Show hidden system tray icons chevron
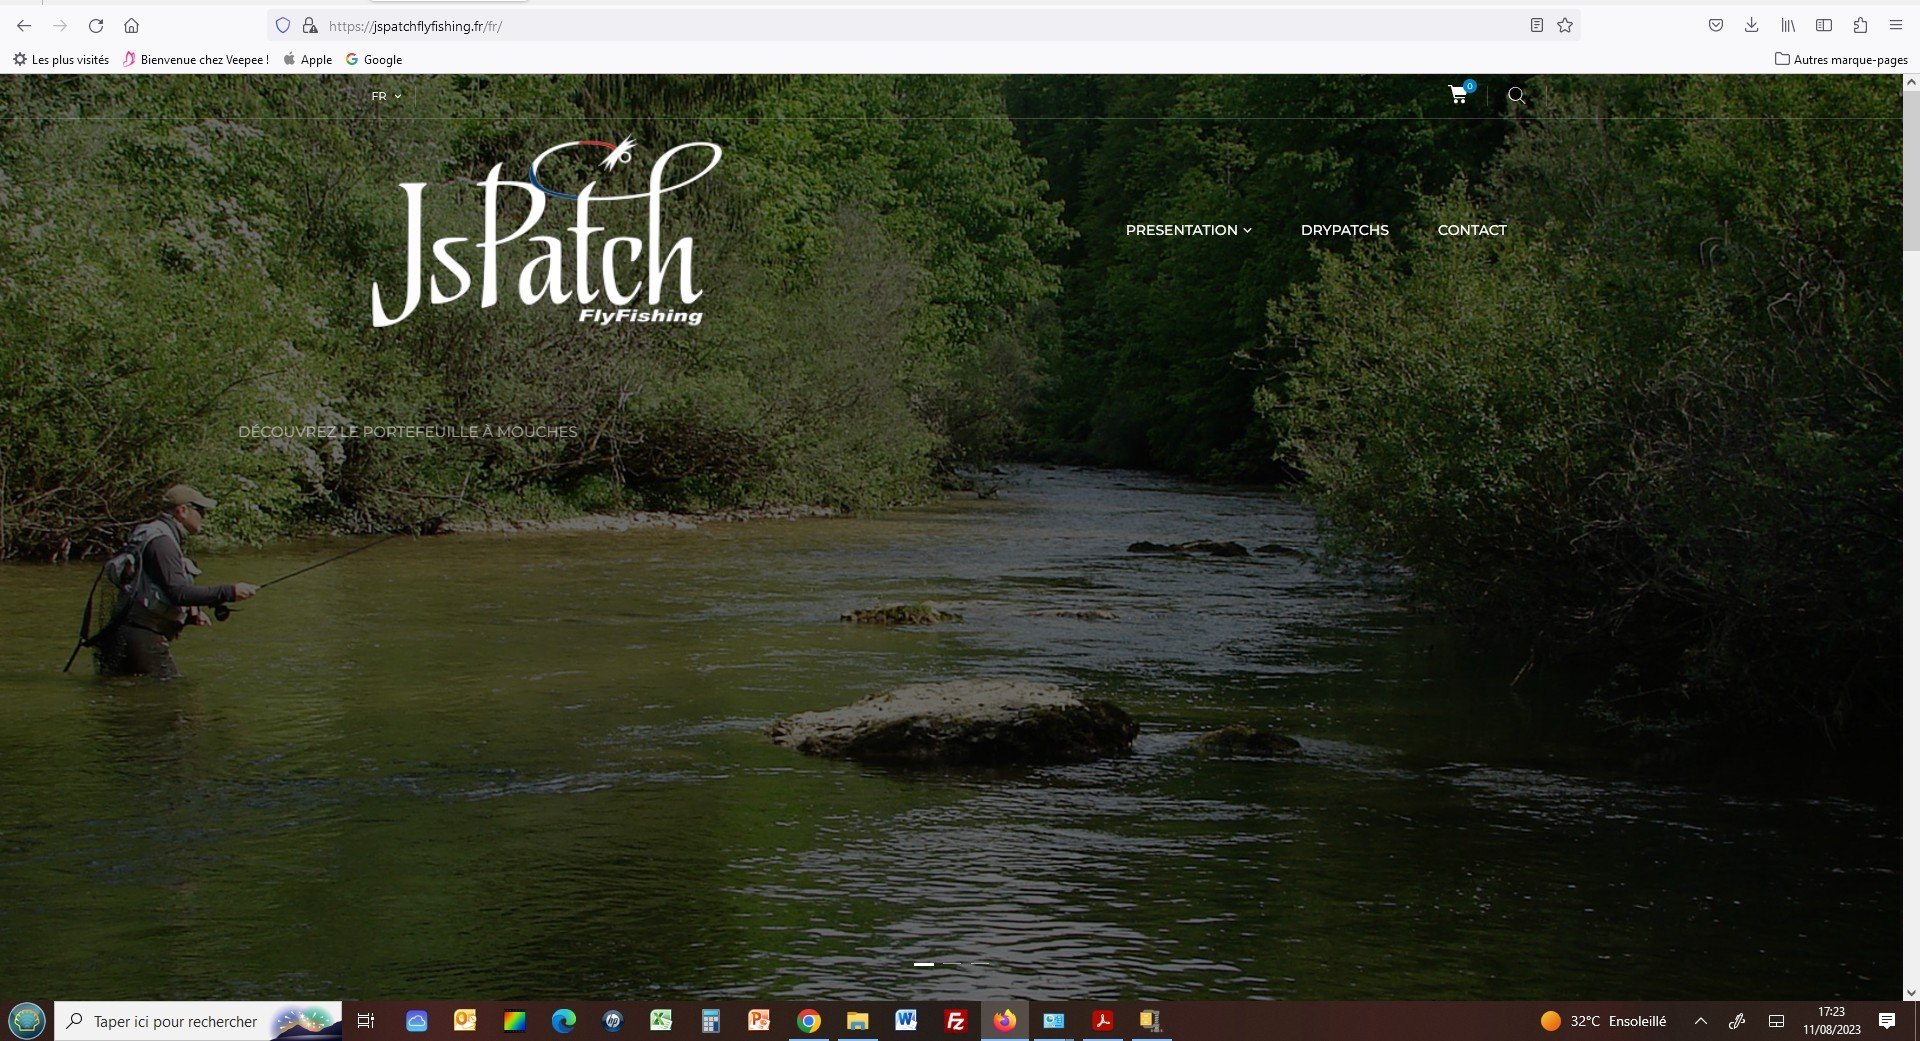 pyautogui.click(x=1700, y=1021)
